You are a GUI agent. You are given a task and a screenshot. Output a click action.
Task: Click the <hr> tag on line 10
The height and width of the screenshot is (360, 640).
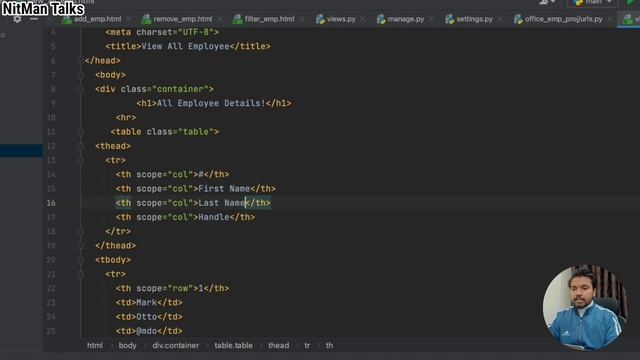pos(126,118)
